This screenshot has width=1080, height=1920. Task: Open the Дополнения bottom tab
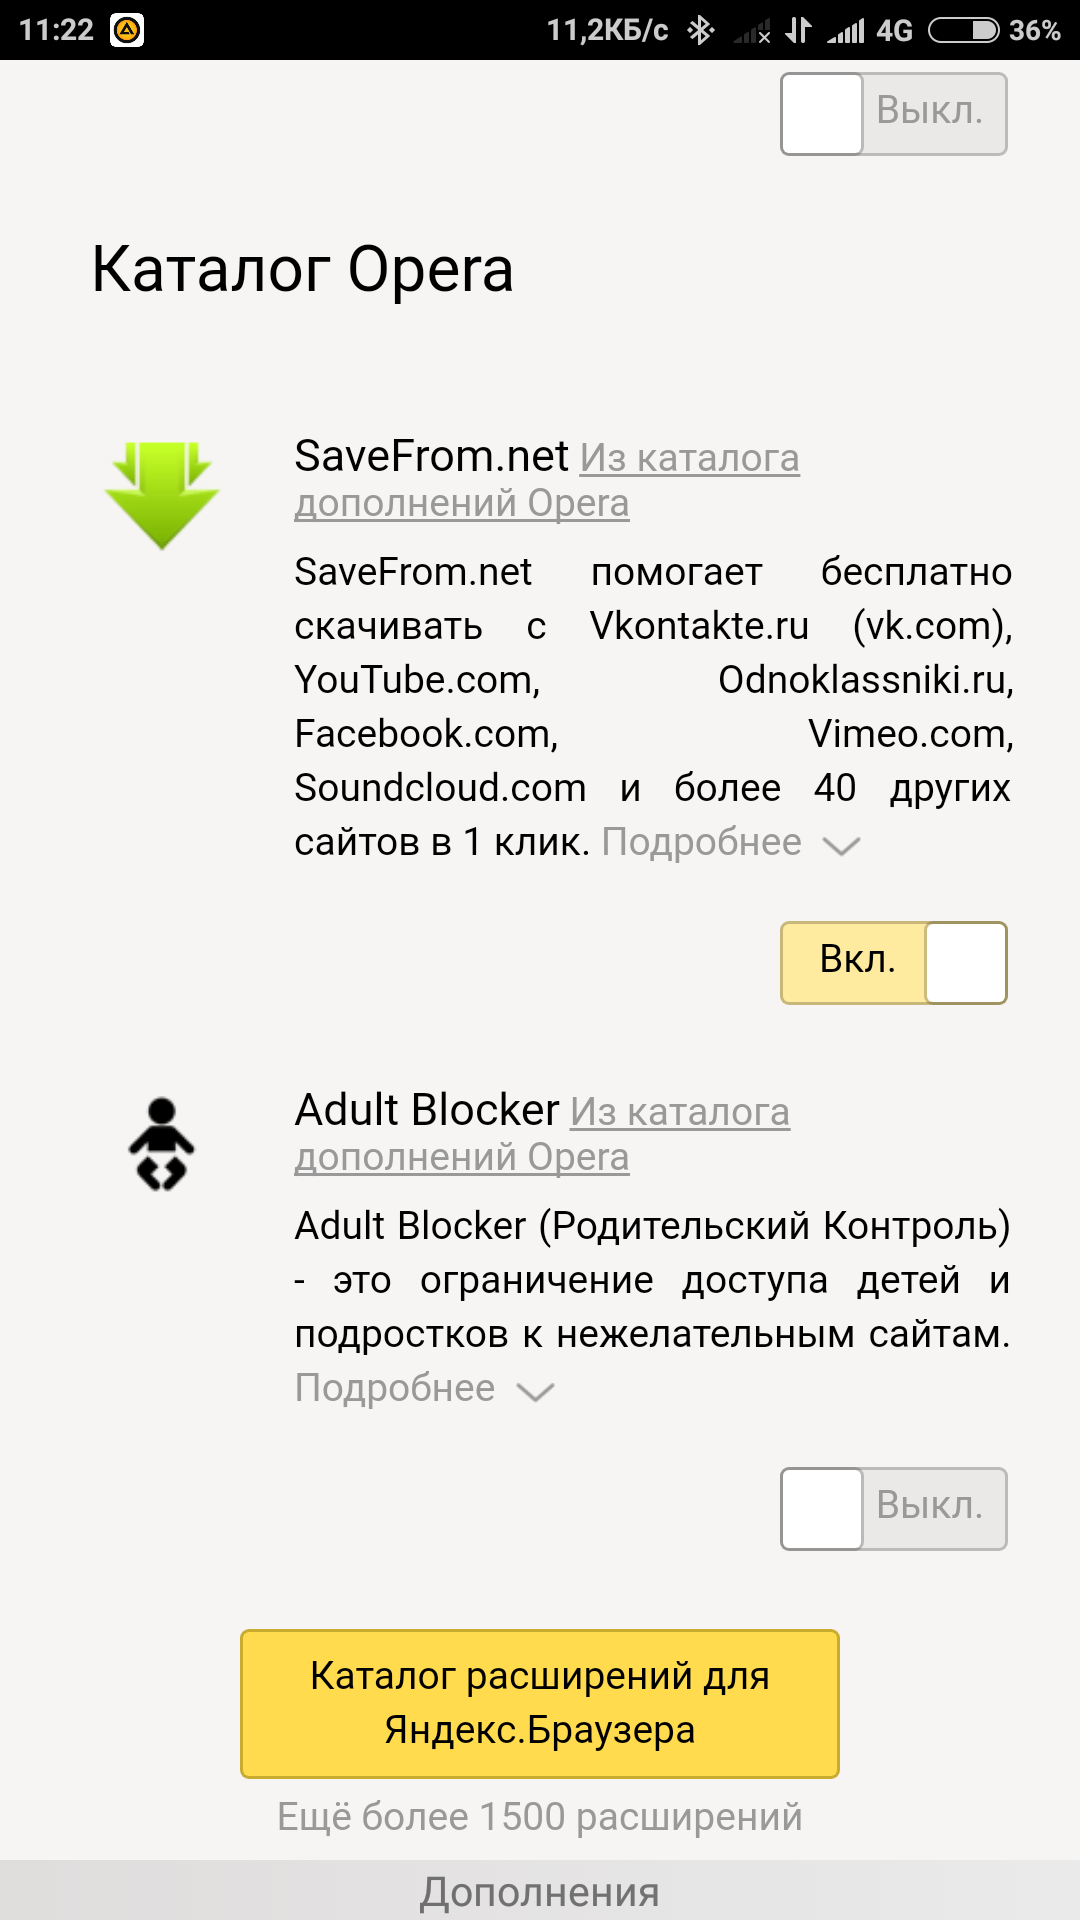[540, 1891]
